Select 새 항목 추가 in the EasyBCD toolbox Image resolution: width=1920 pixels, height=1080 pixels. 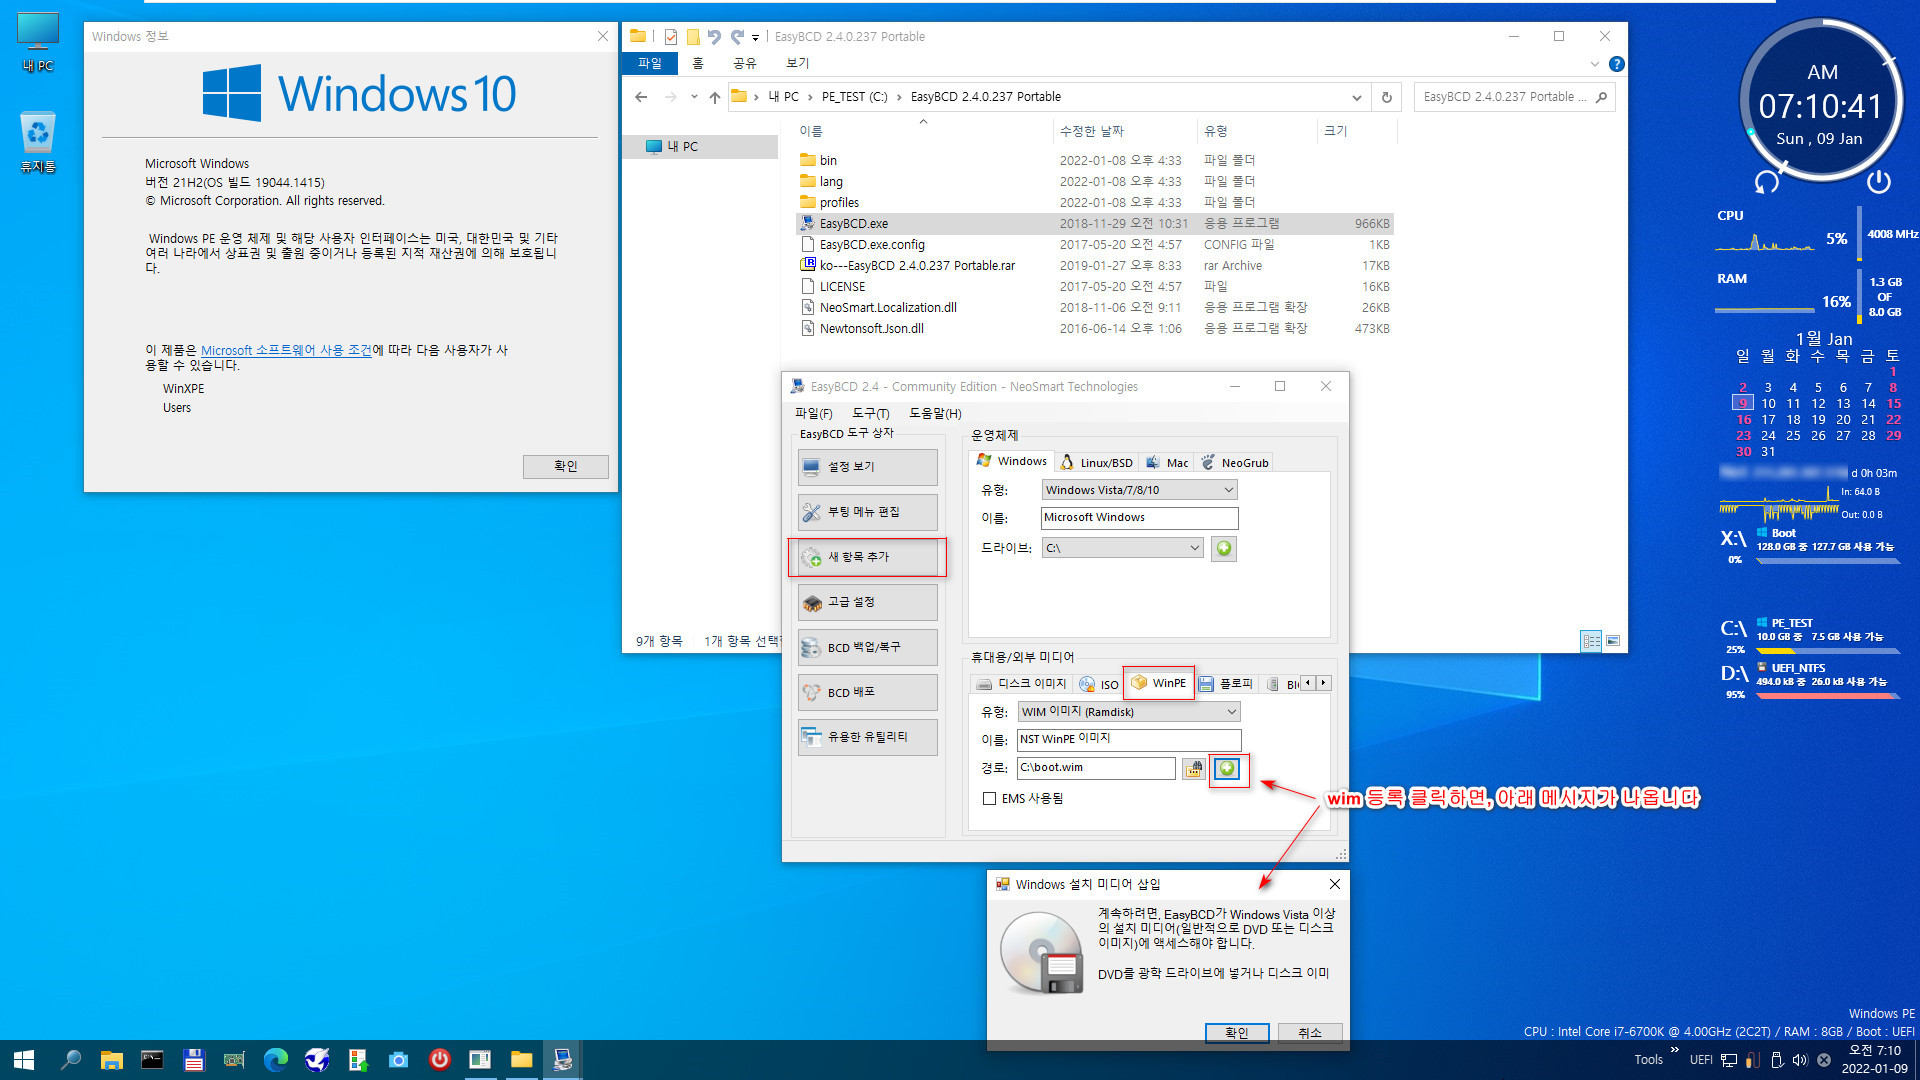click(868, 557)
